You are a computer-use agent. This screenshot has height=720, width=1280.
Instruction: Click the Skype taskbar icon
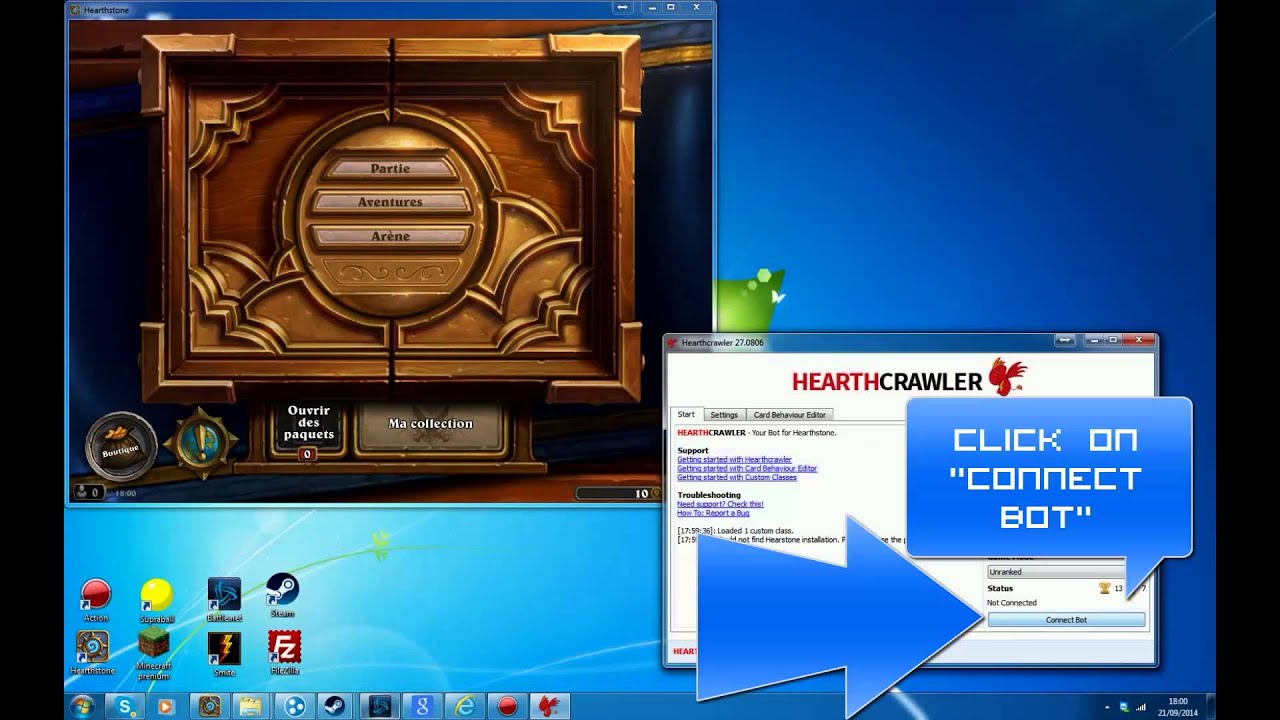click(125, 707)
